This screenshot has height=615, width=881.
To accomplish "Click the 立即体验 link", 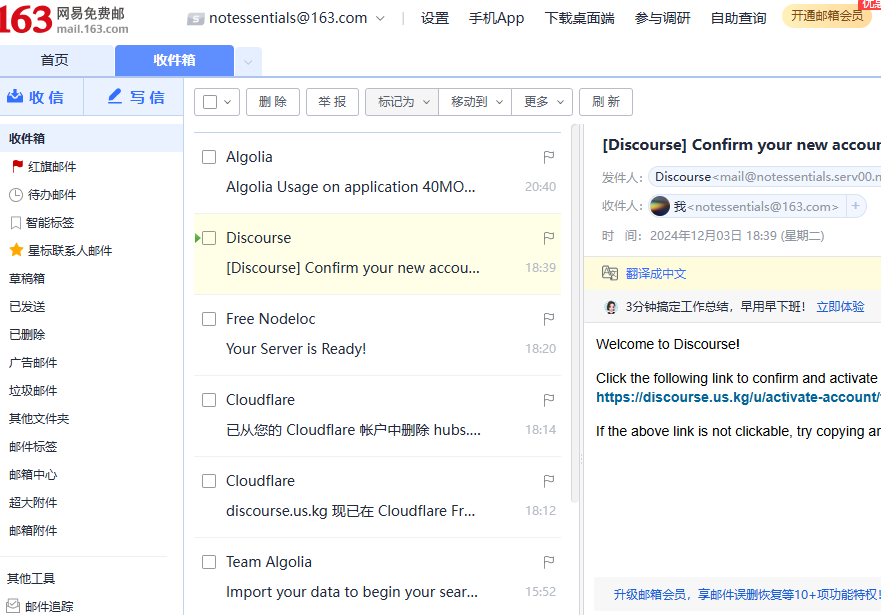I will (x=840, y=307).
